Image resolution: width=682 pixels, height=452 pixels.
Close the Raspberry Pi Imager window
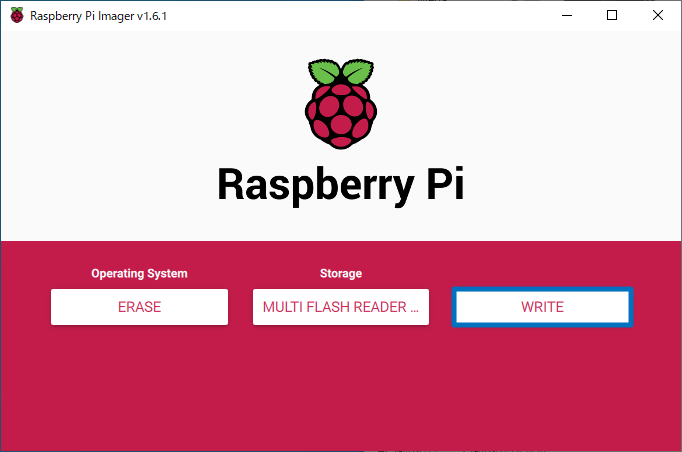coord(658,15)
